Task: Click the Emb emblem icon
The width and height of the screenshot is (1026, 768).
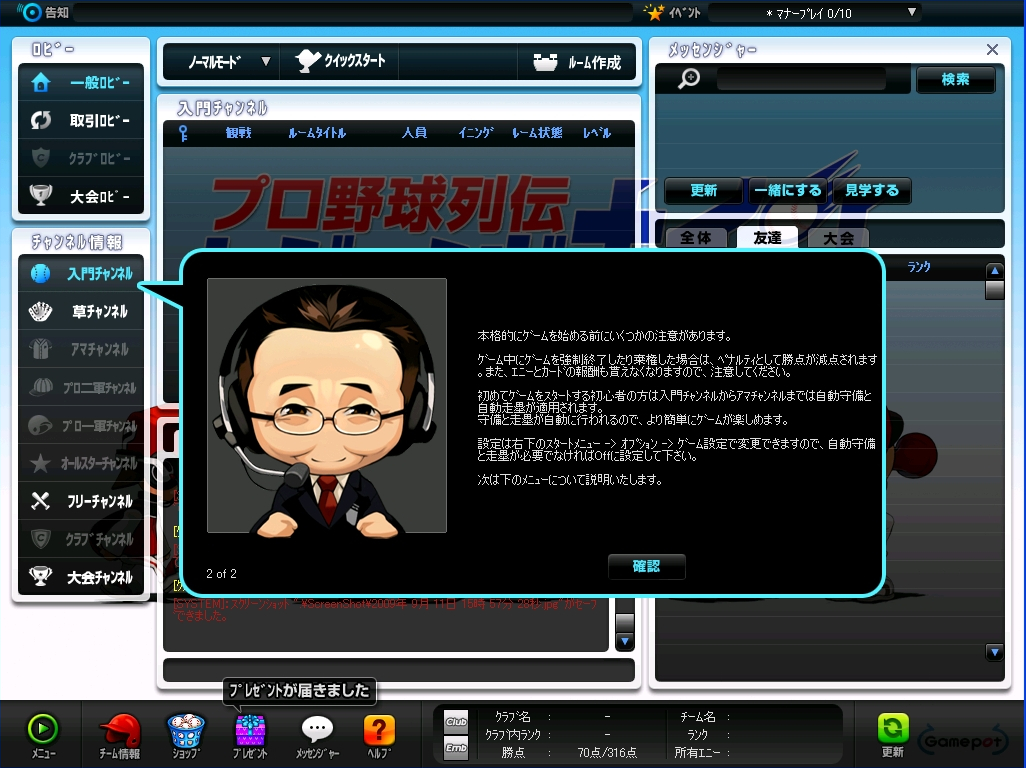Action: point(456,747)
